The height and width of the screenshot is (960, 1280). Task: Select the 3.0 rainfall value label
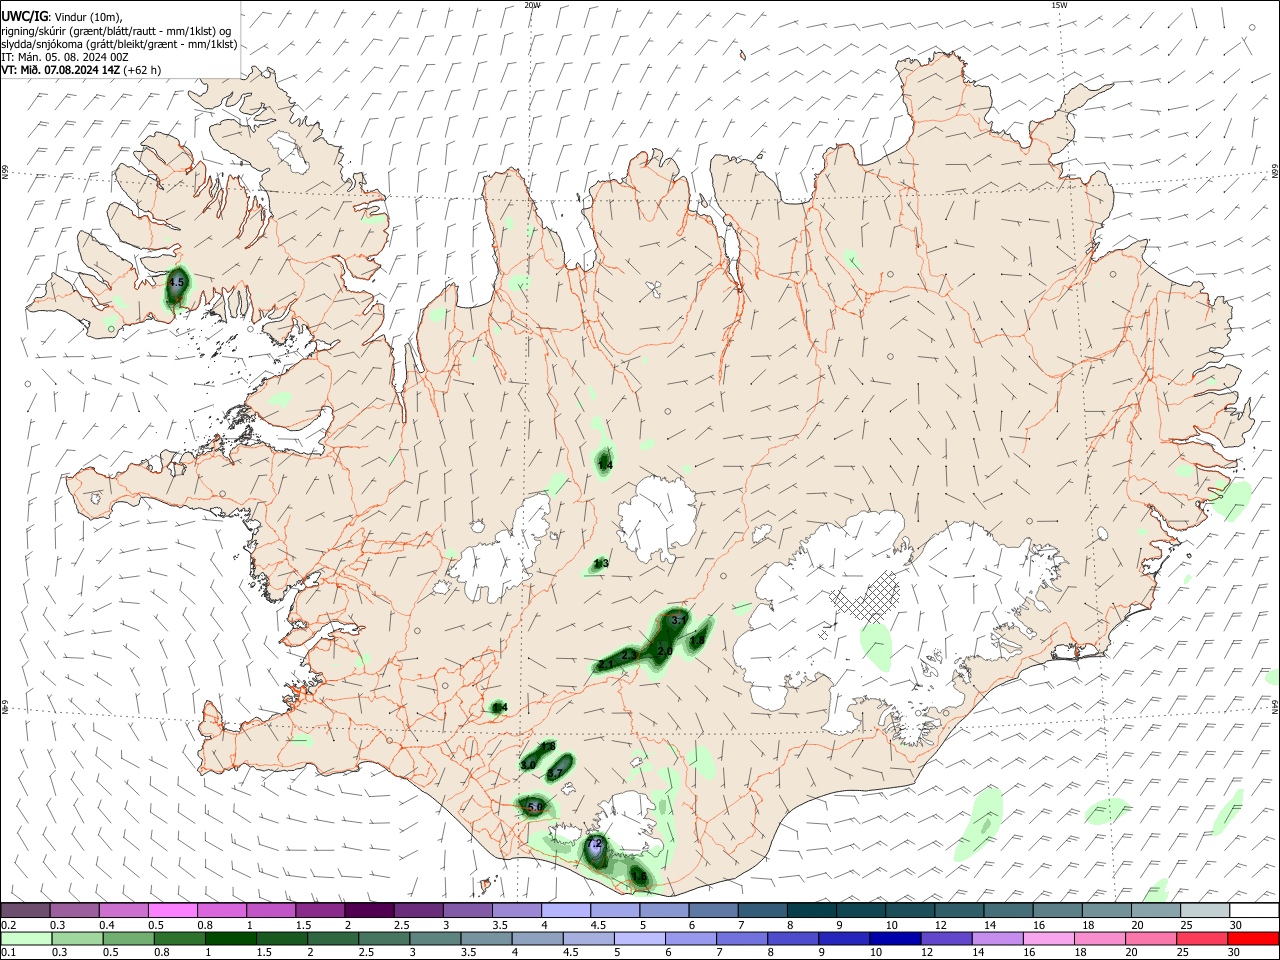[x=529, y=765]
